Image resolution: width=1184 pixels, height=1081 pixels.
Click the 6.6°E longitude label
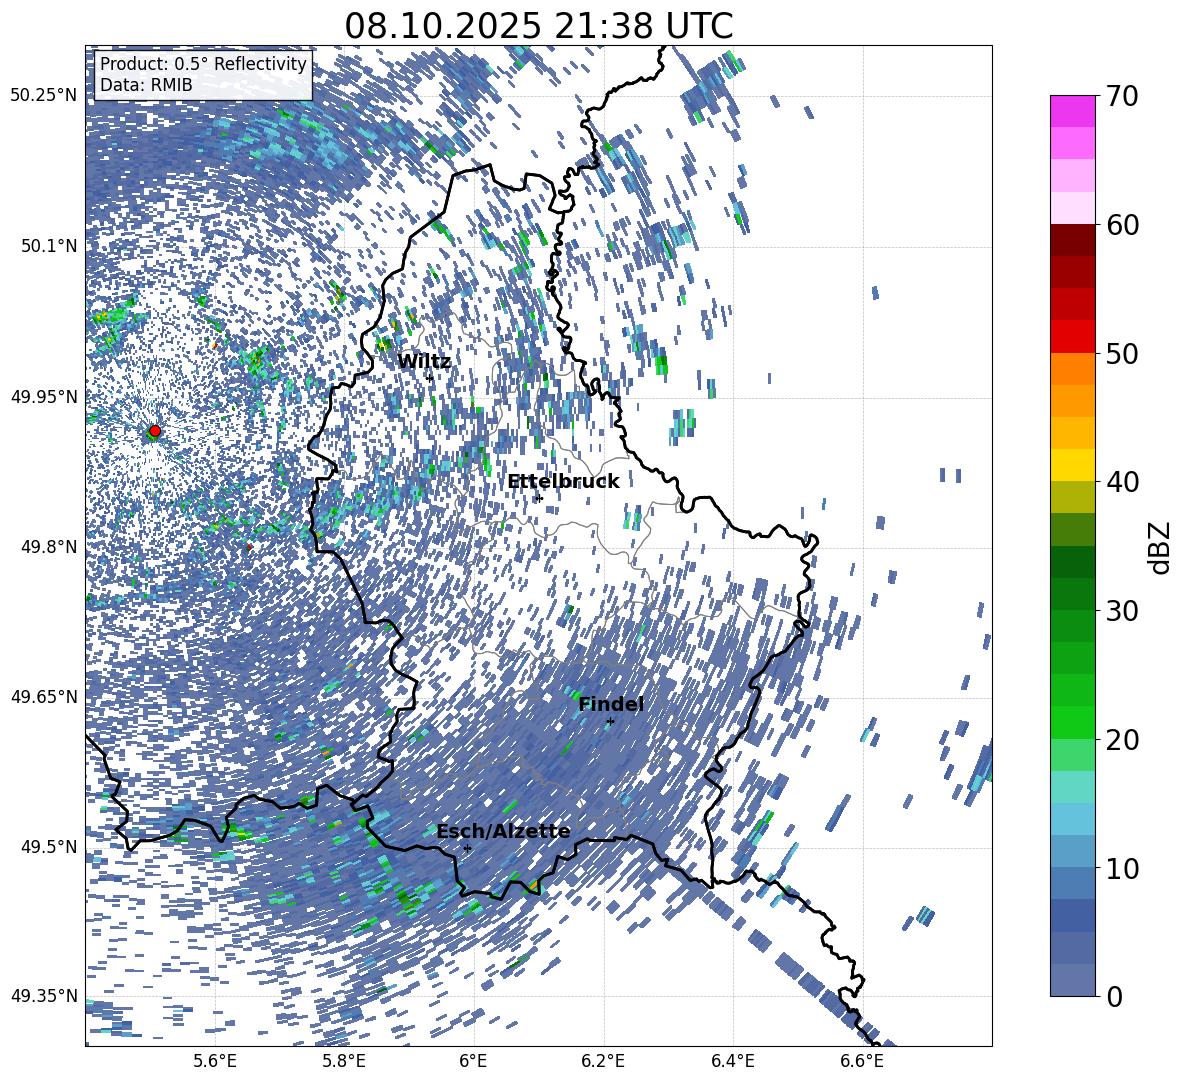(862, 1062)
